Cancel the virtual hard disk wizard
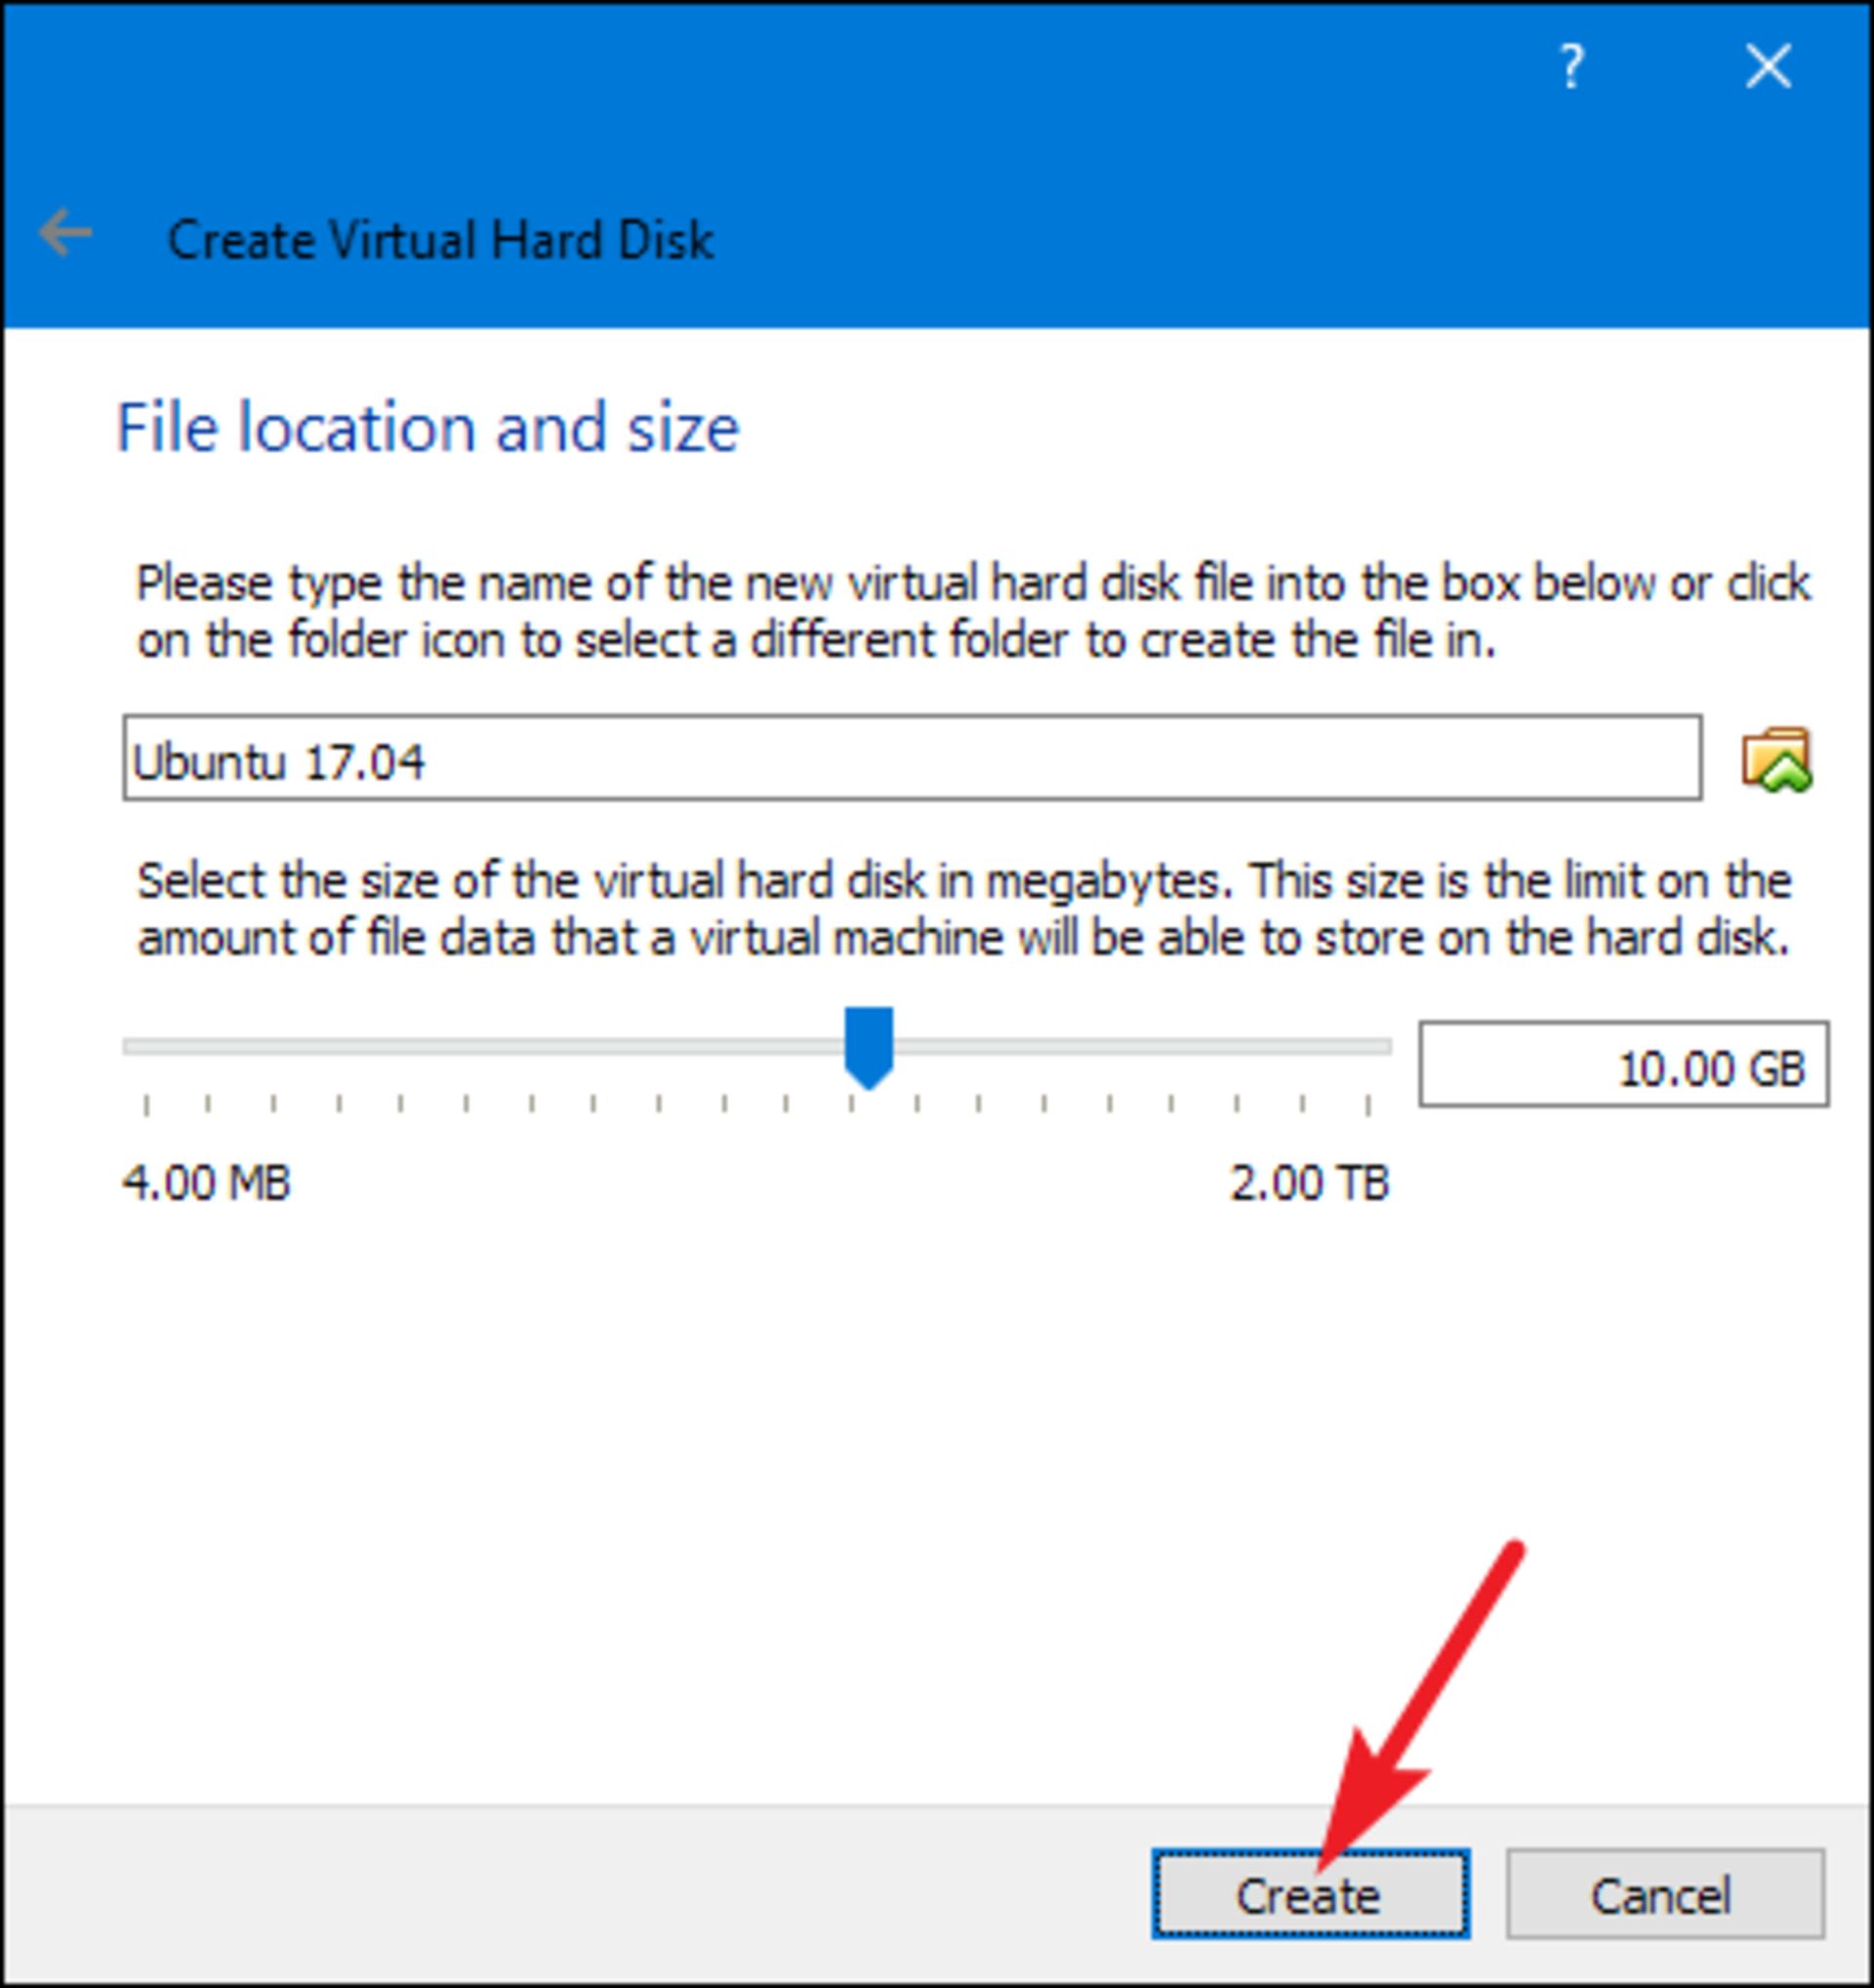The image size is (1874, 1988). (1665, 1894)
